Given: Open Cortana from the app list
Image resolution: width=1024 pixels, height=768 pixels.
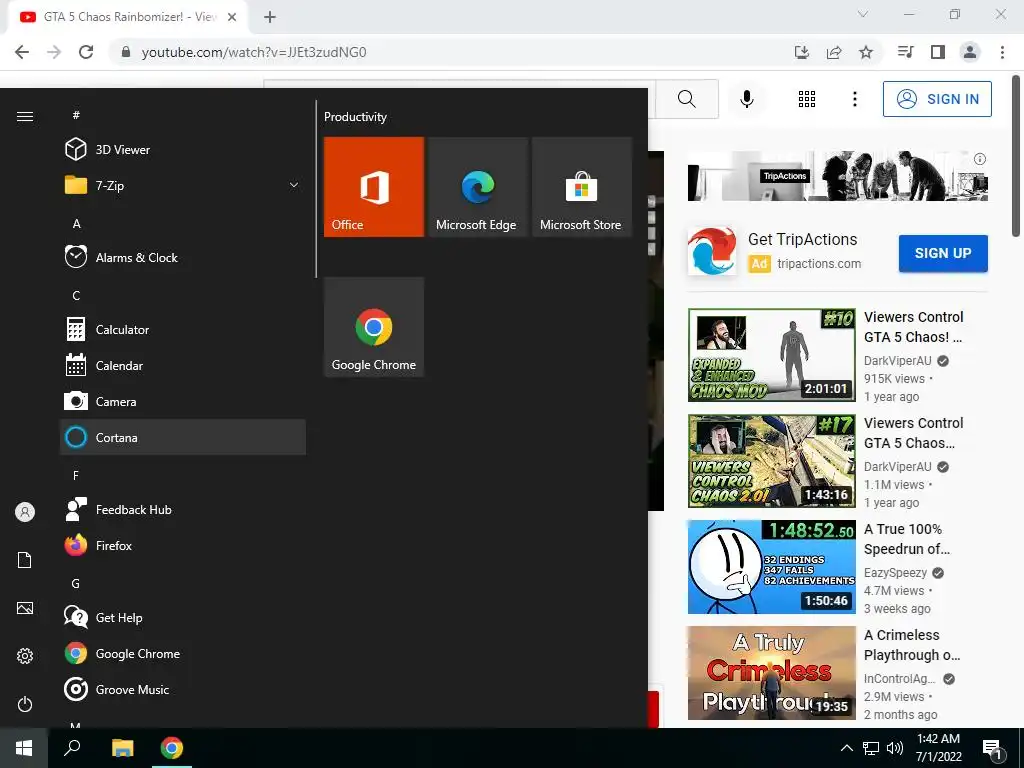Looking at the screenshot, I should [x=182, y=437].
